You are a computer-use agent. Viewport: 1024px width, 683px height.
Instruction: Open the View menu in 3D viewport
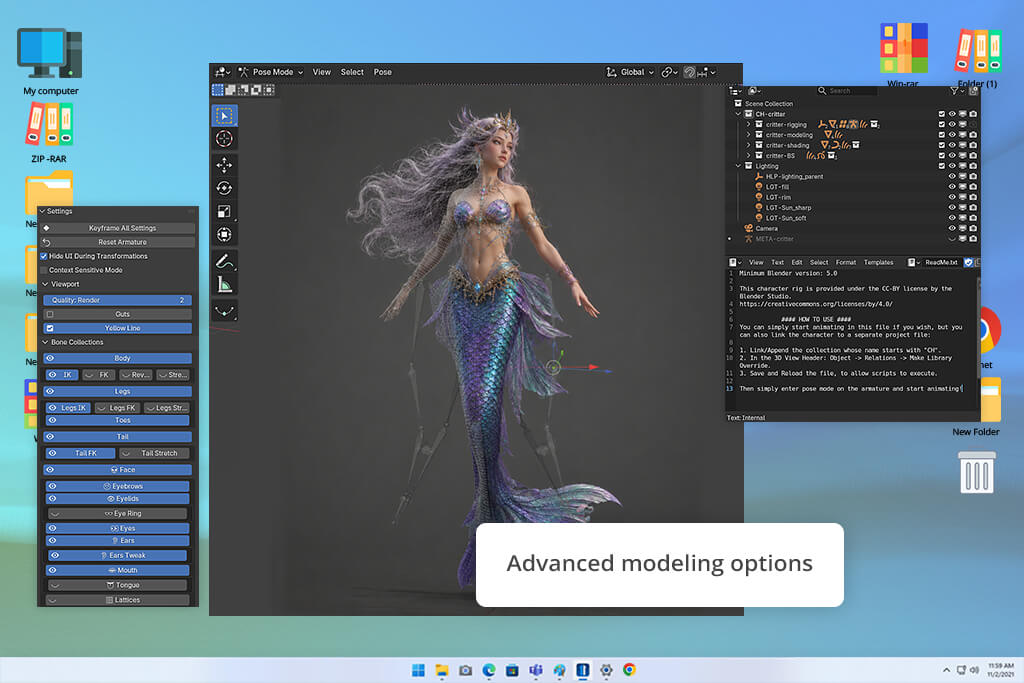(x=321, y=72)
